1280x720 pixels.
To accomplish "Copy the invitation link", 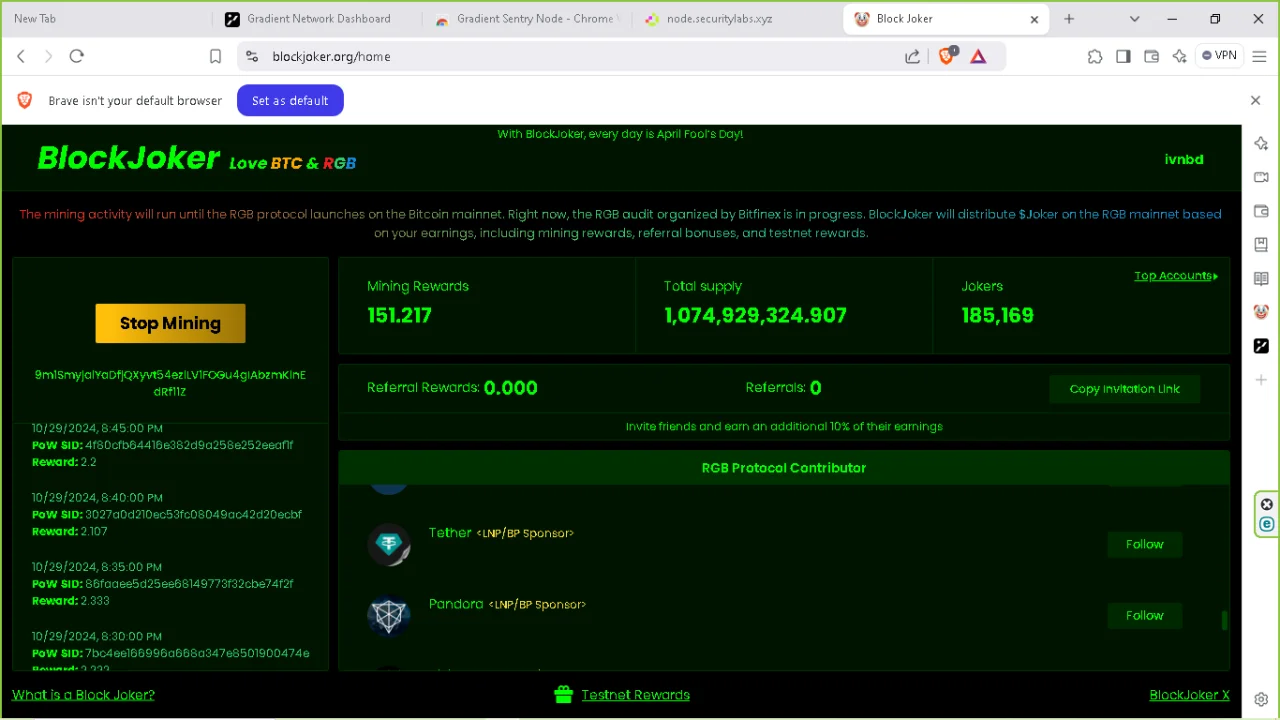I will click(1125, 389).
